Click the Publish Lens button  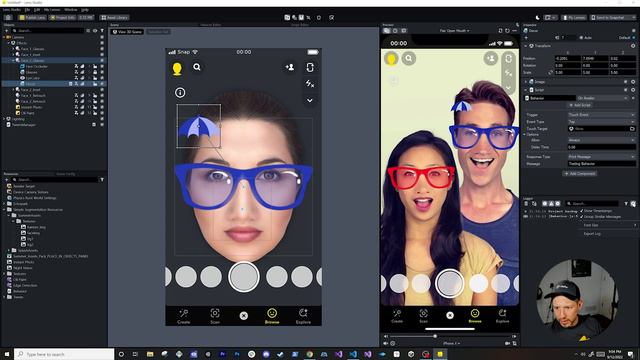click(x=32, y=18)
